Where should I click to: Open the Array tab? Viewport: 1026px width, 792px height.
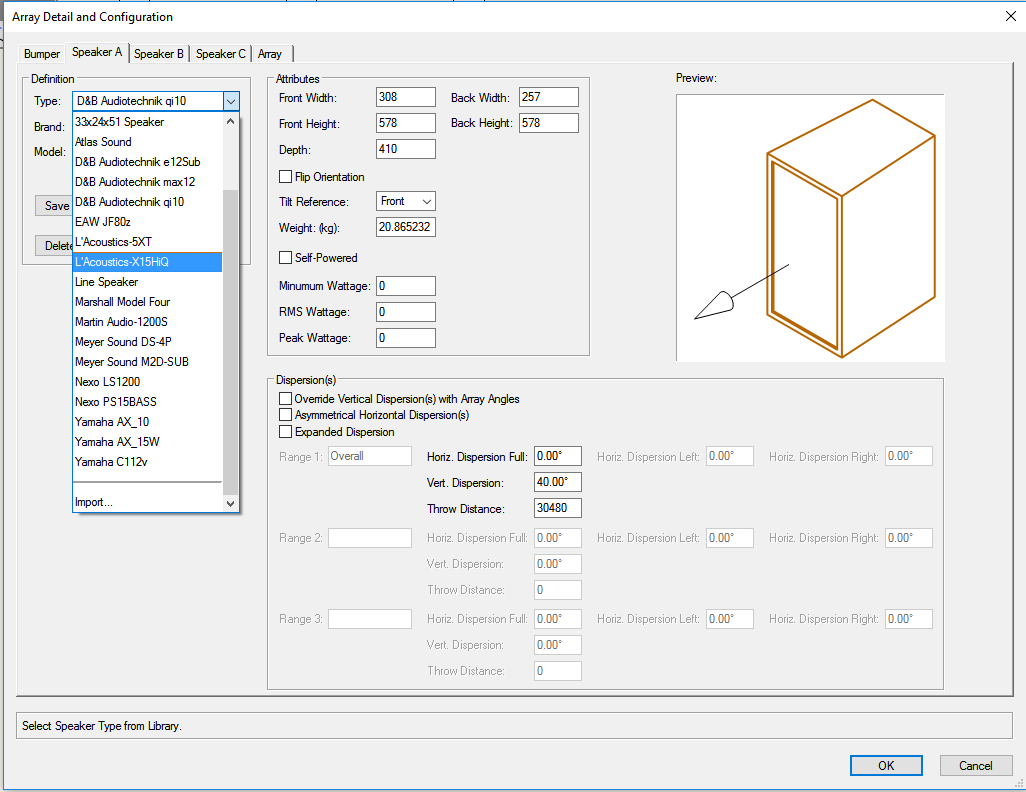[x=270, y=54]
